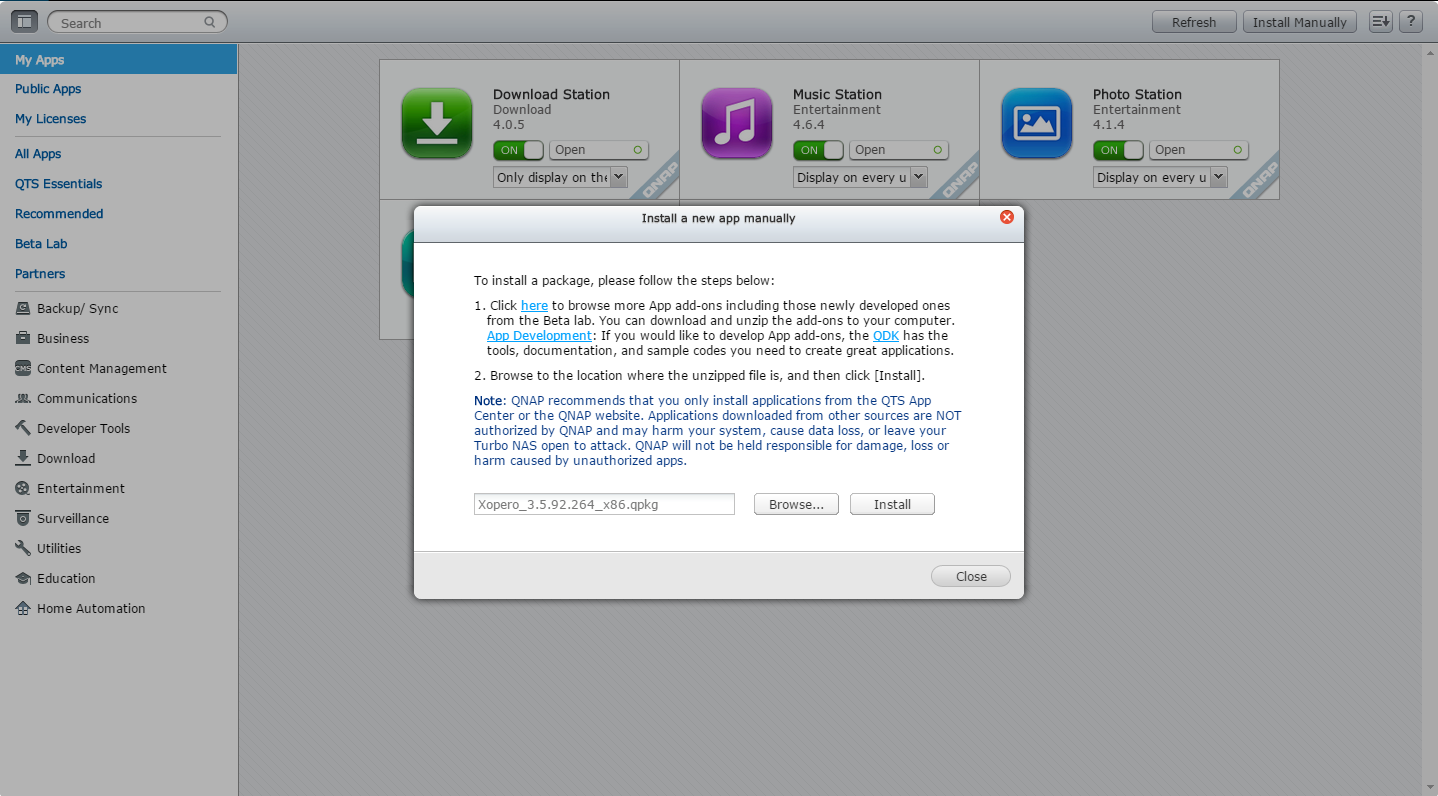1438x796 pixels.
Task: Turn off Music Station ON switch
Action: click(818, 150)
